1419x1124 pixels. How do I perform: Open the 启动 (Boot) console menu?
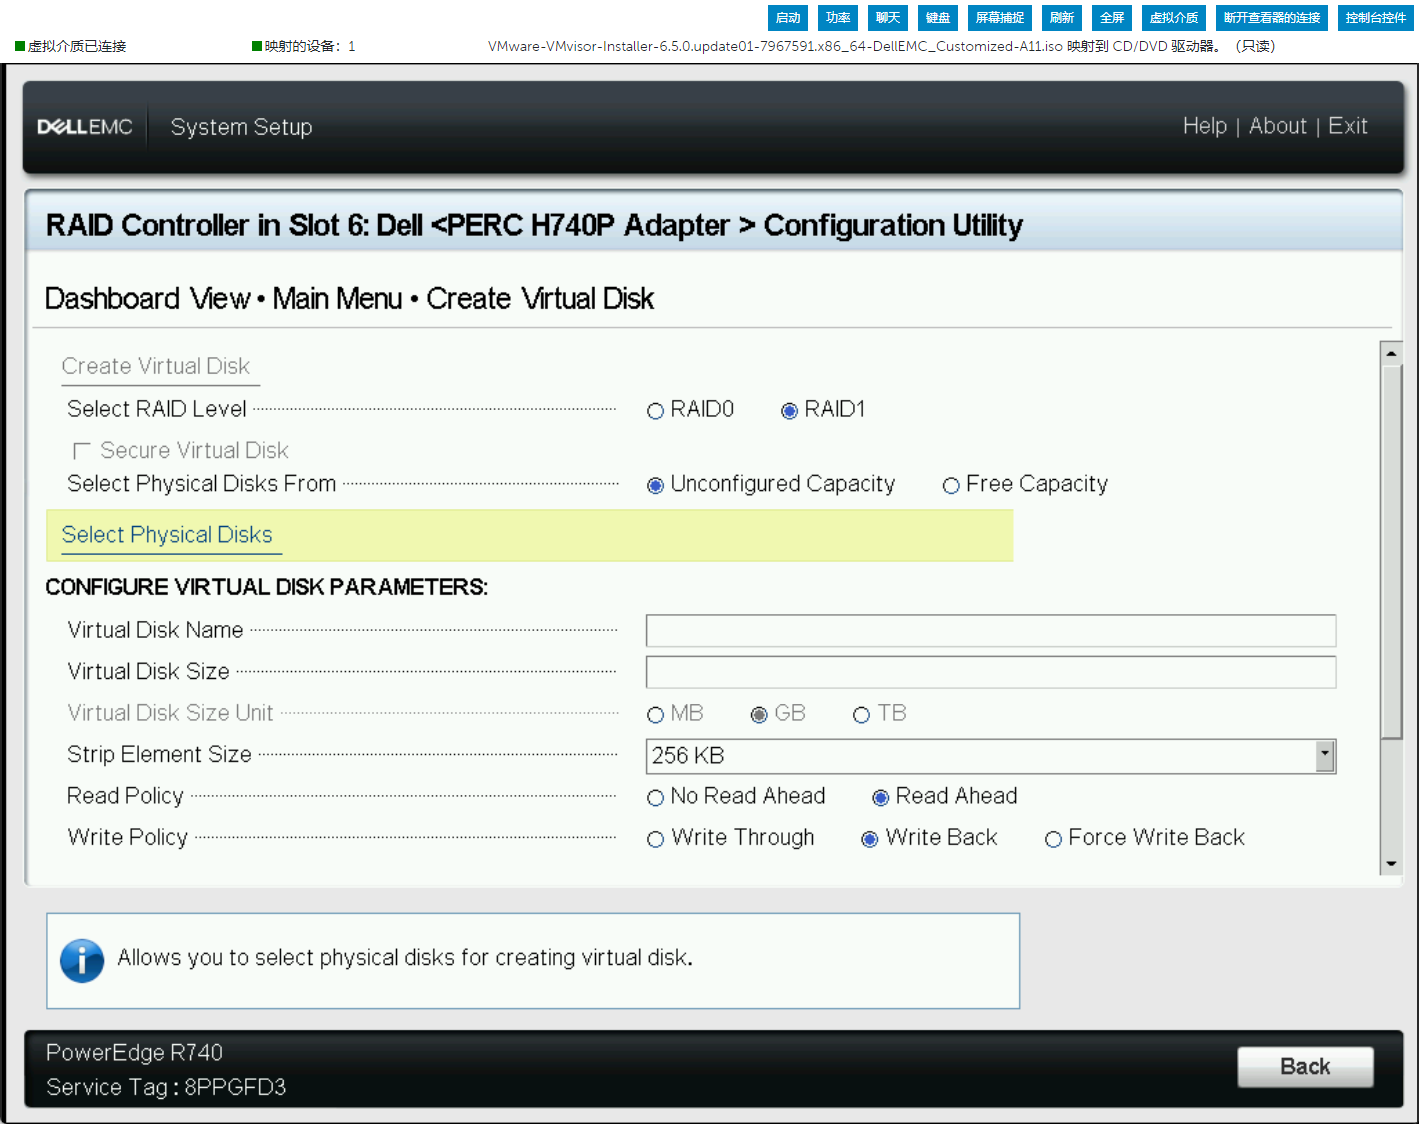788,18
